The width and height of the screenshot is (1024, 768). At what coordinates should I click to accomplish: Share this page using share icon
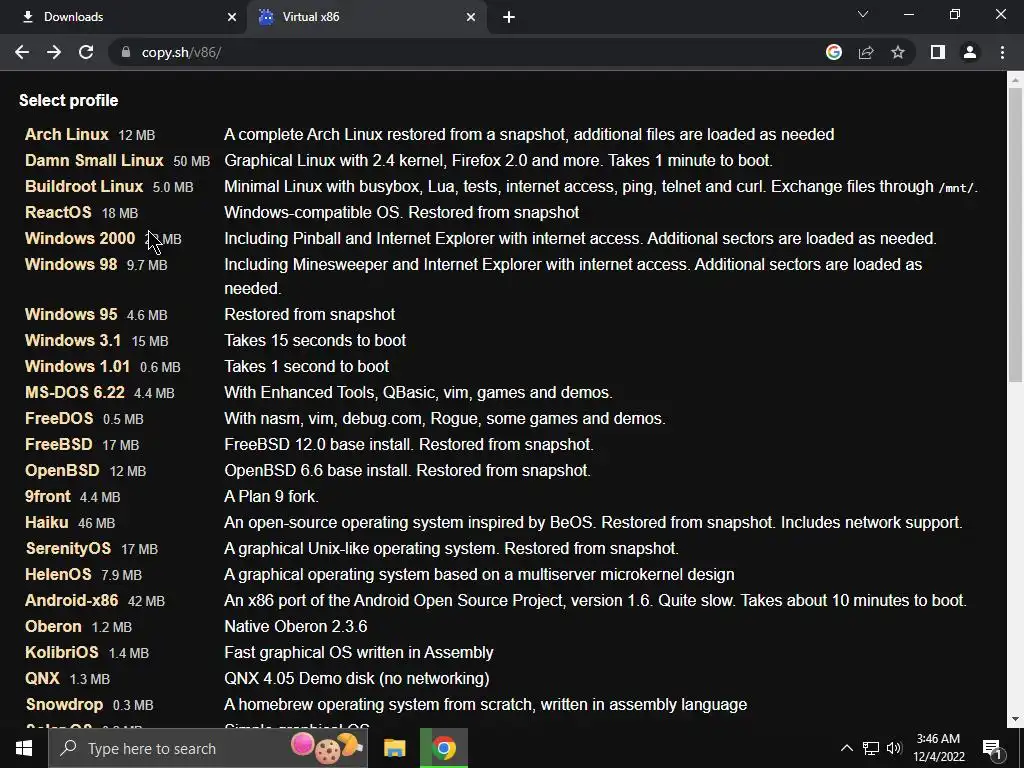pyautogui.click(x=866, y=52)
